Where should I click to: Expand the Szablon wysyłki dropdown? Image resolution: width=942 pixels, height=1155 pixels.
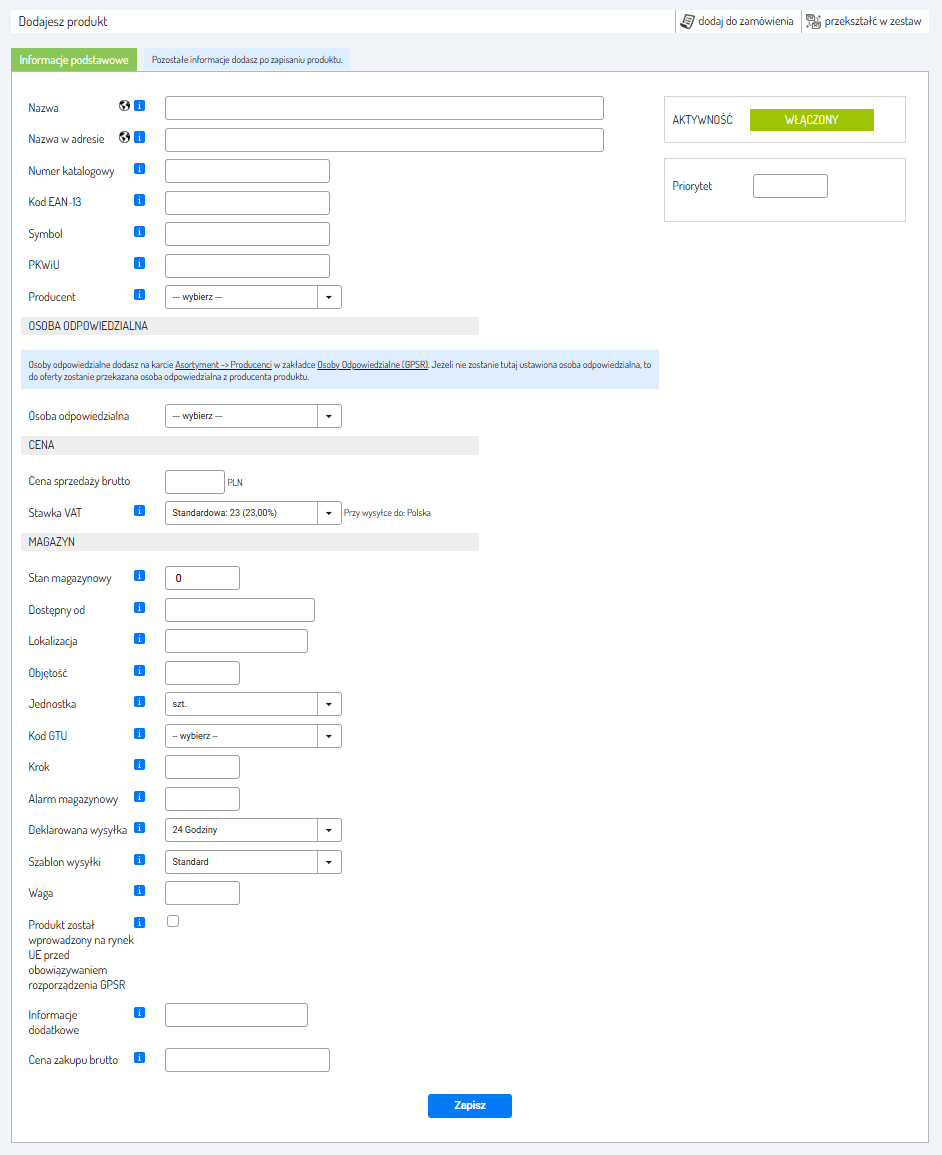click(x=253, y=862)
